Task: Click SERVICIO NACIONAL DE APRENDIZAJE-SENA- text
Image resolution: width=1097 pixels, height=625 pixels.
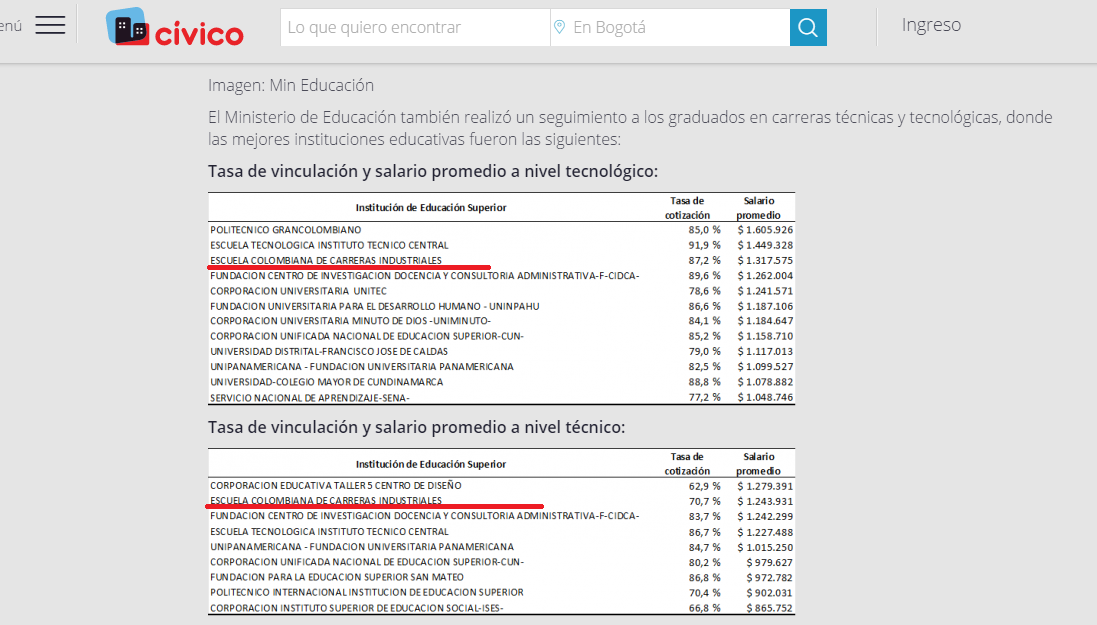Action: pyautogui.click(x=310, y=398)
